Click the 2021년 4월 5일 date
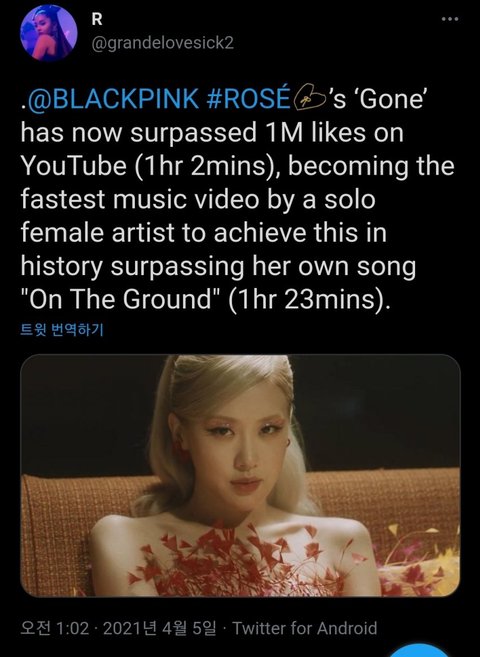The image size is (480, 657). pos(160,628)
